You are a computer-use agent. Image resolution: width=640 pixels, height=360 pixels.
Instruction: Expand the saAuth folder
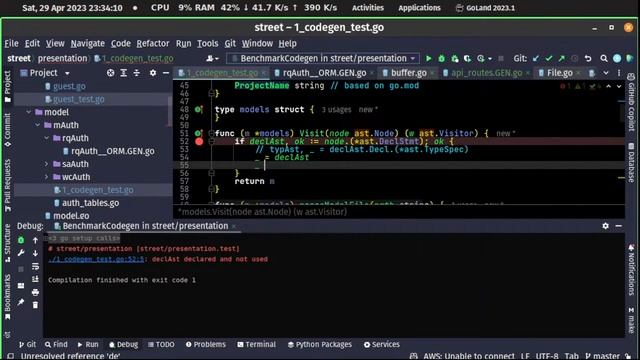[x=47, y=164]
